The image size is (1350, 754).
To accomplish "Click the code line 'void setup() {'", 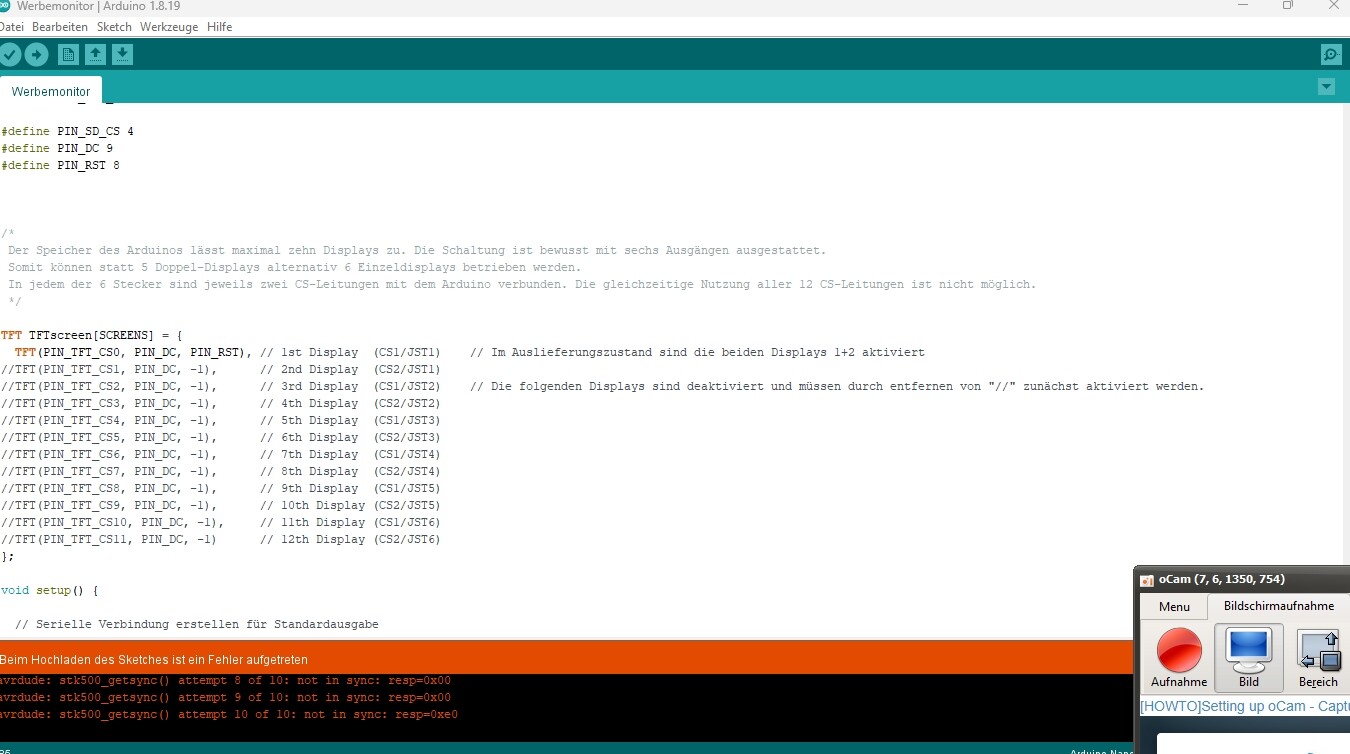I will click(50, 590).
